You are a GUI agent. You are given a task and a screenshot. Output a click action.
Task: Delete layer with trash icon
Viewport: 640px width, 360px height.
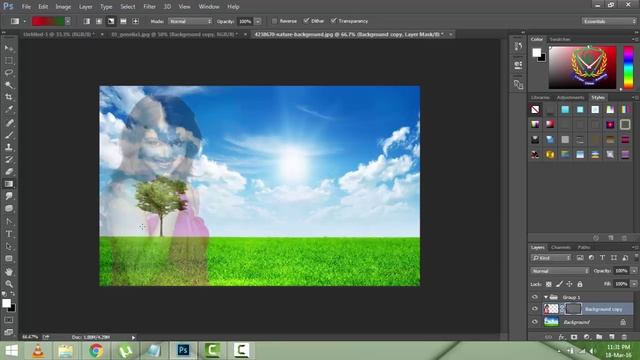pos(624,337)
